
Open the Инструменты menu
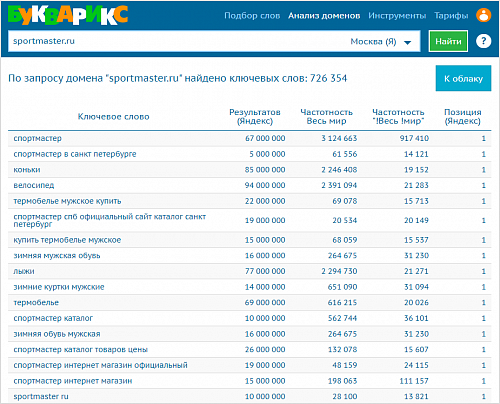pyautogui.click(x=397, y=16)
